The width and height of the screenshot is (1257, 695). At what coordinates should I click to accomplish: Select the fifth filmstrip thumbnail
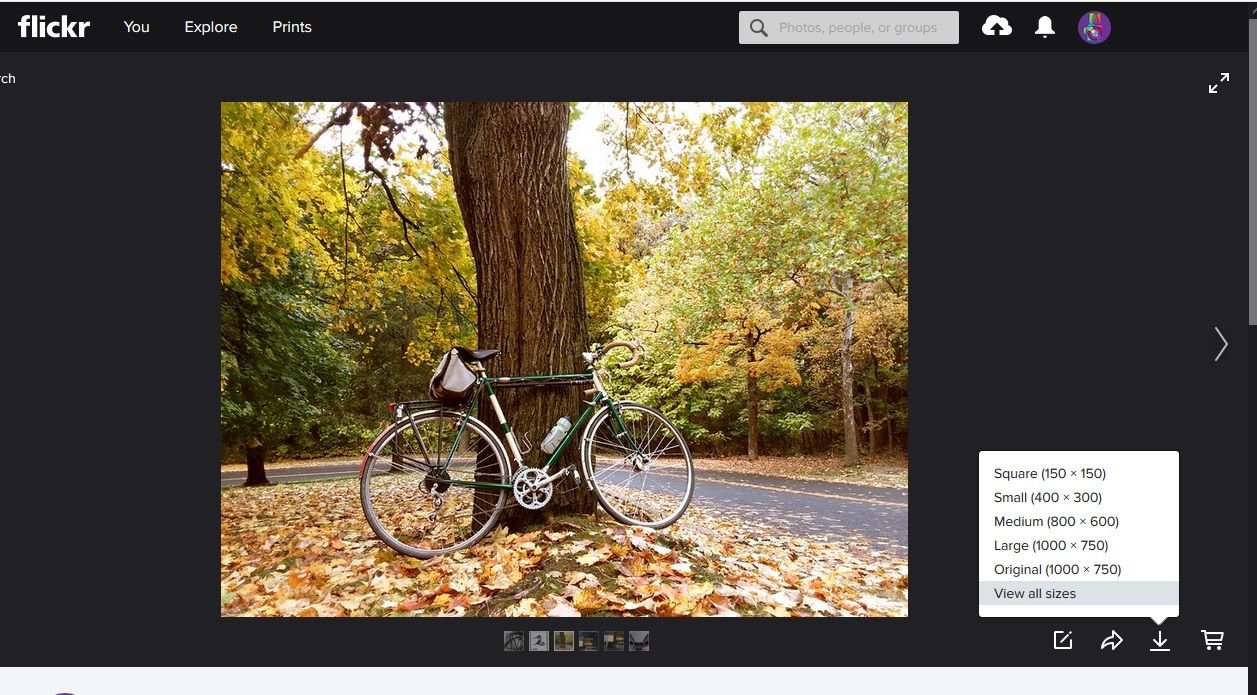(x=614, y=640)
